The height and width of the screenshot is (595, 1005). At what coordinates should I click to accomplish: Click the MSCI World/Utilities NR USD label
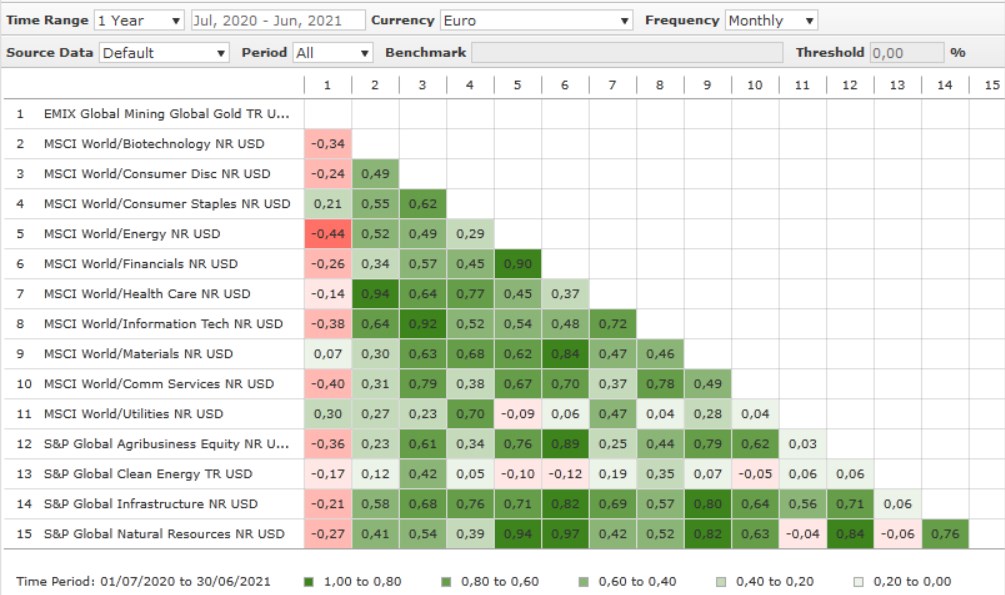[133, 414]
